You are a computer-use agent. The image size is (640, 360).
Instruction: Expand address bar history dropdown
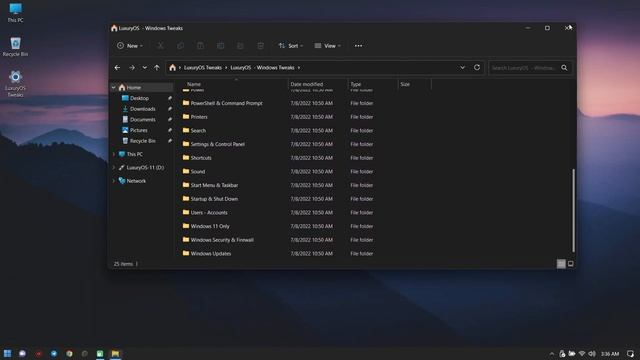462,67
